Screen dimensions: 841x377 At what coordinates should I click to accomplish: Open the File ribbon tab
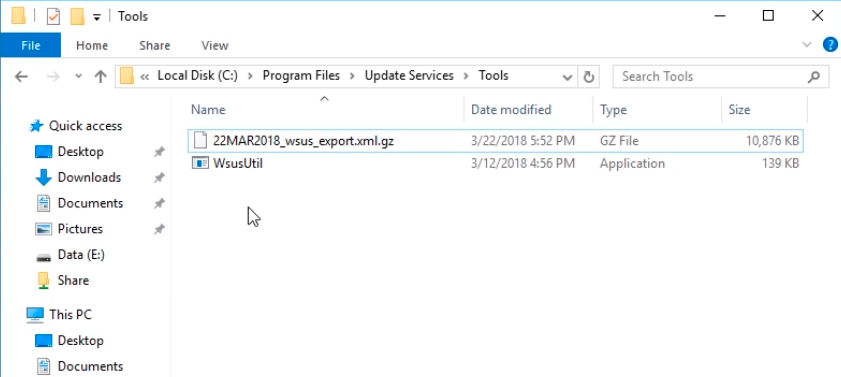pyautogui.click(x=31, y=46)
